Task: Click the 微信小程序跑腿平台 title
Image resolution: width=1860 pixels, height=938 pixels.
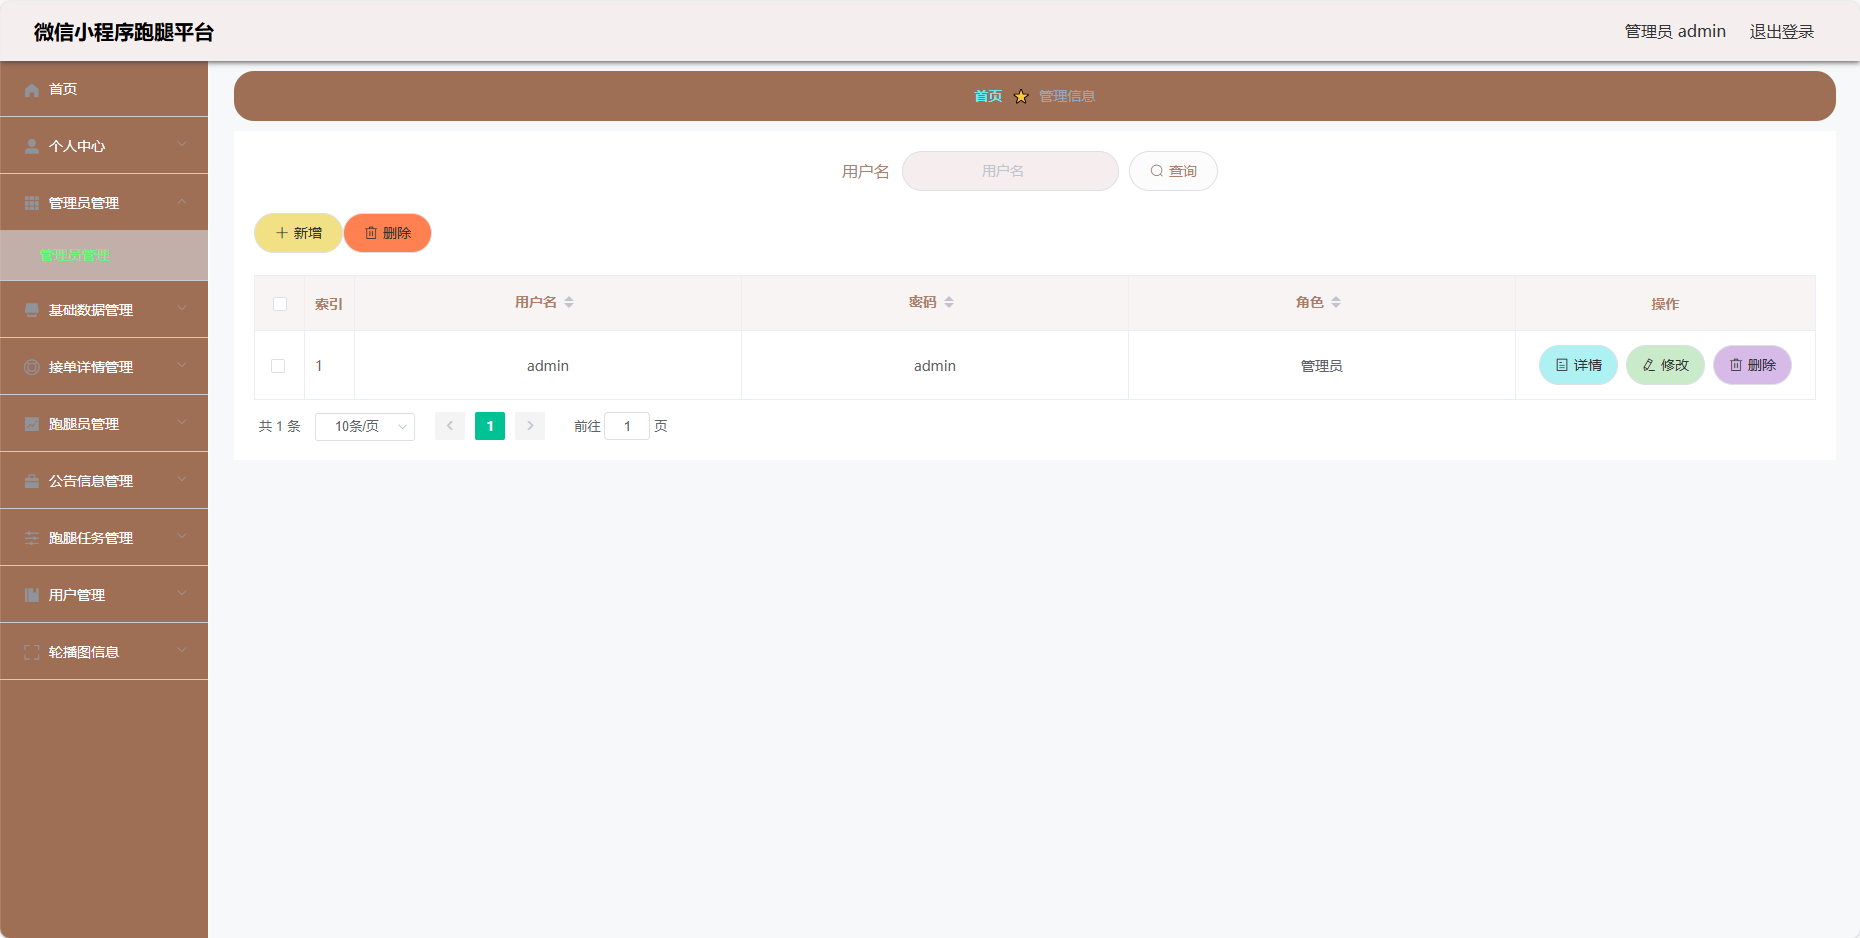Action: [124, 32]
